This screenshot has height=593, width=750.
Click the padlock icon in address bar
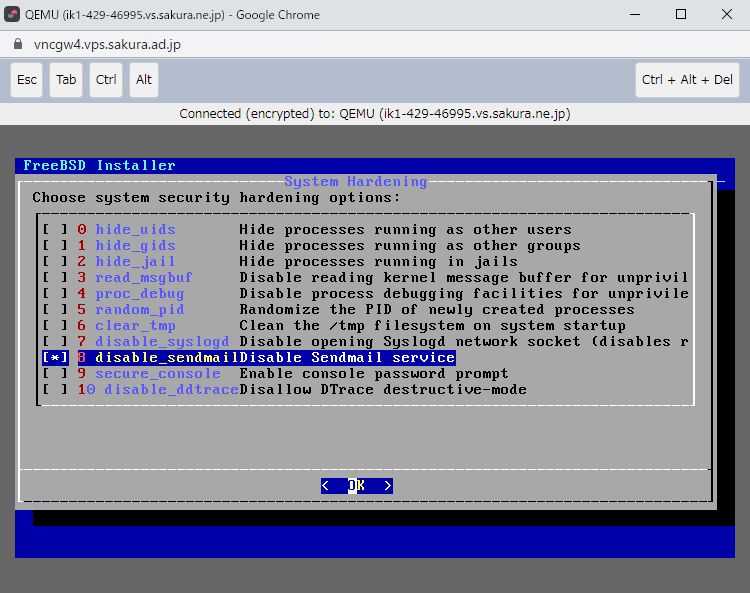click(x=18, y=44)
